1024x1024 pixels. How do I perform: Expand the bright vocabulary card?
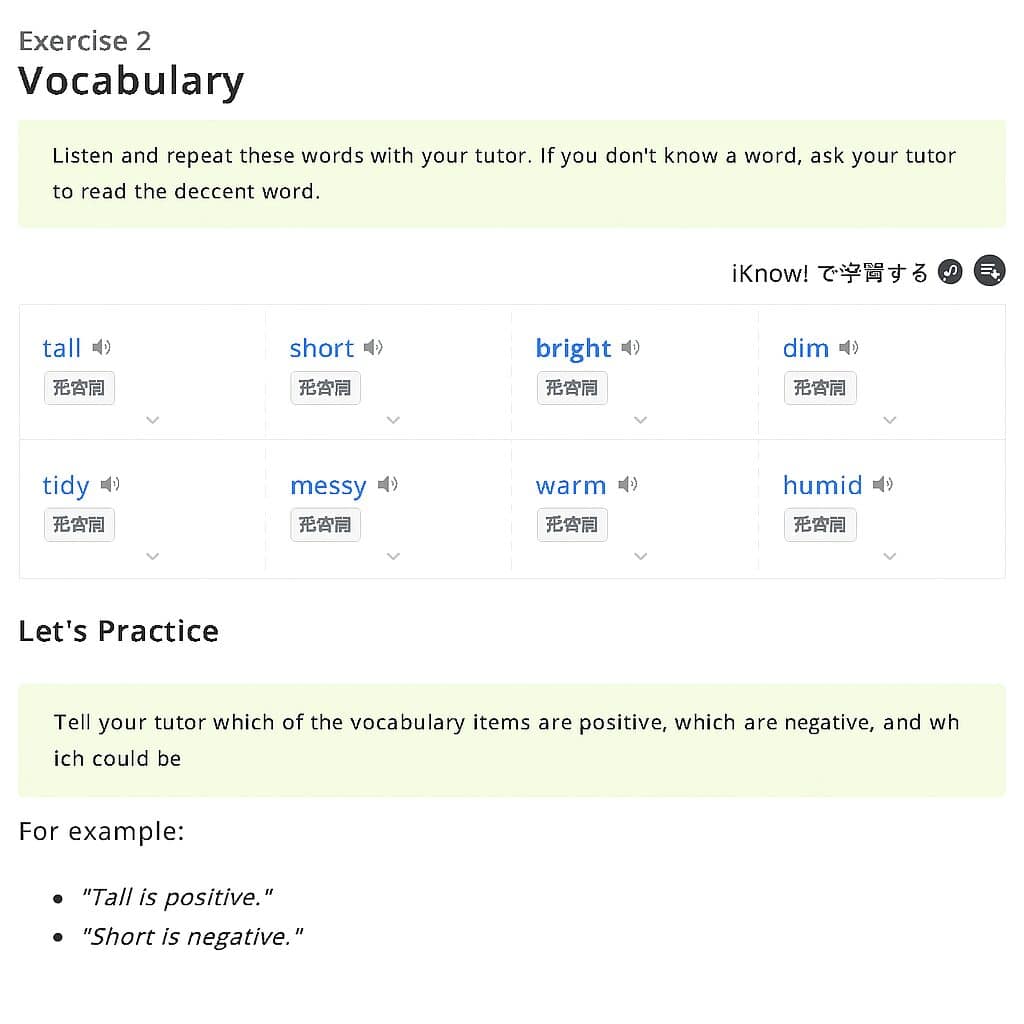(641, 420)
